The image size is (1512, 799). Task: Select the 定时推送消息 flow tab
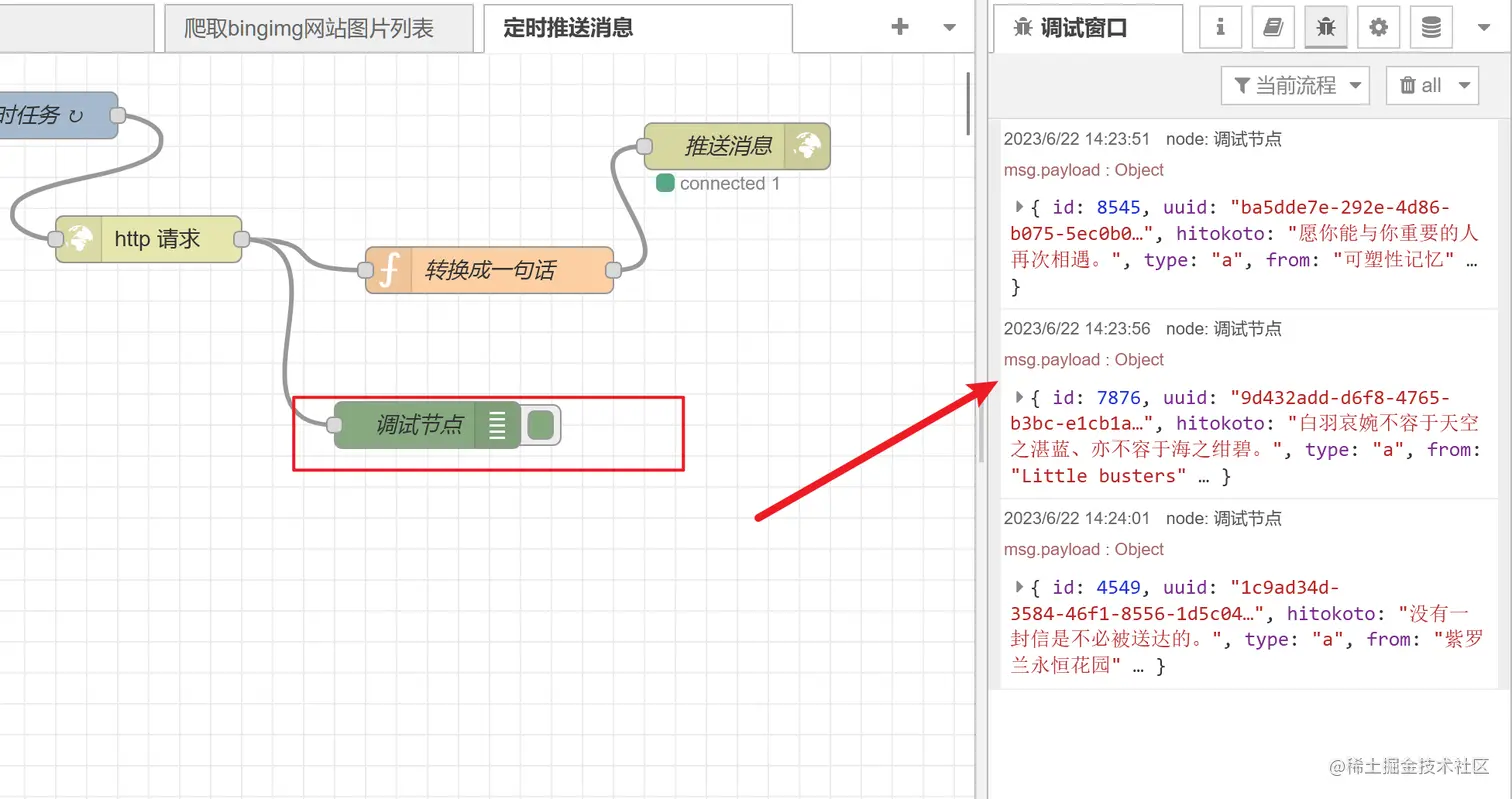tap(637, 28)
